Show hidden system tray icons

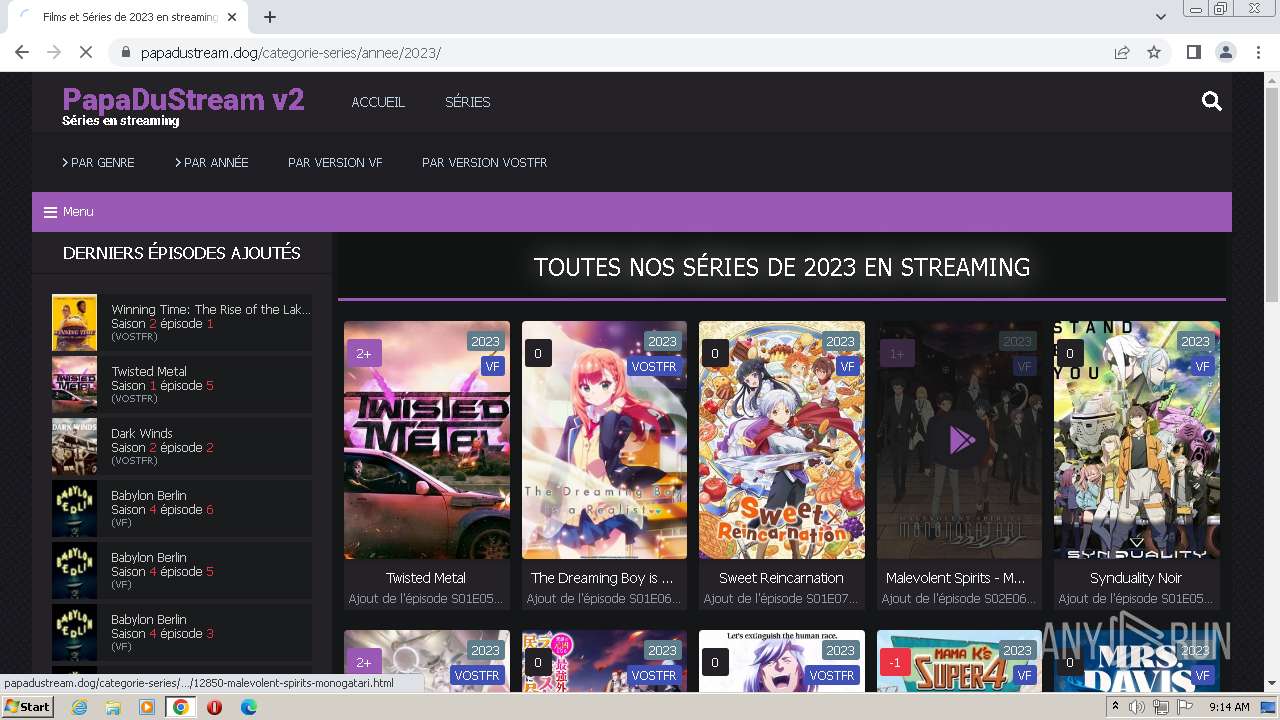(1115, 707)
